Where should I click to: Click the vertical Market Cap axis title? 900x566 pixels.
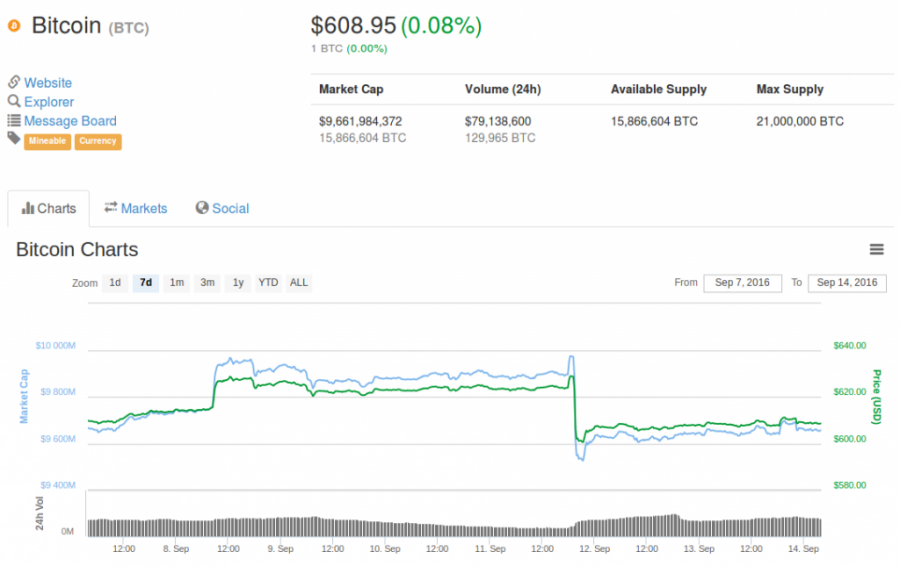tap(24, 396)
